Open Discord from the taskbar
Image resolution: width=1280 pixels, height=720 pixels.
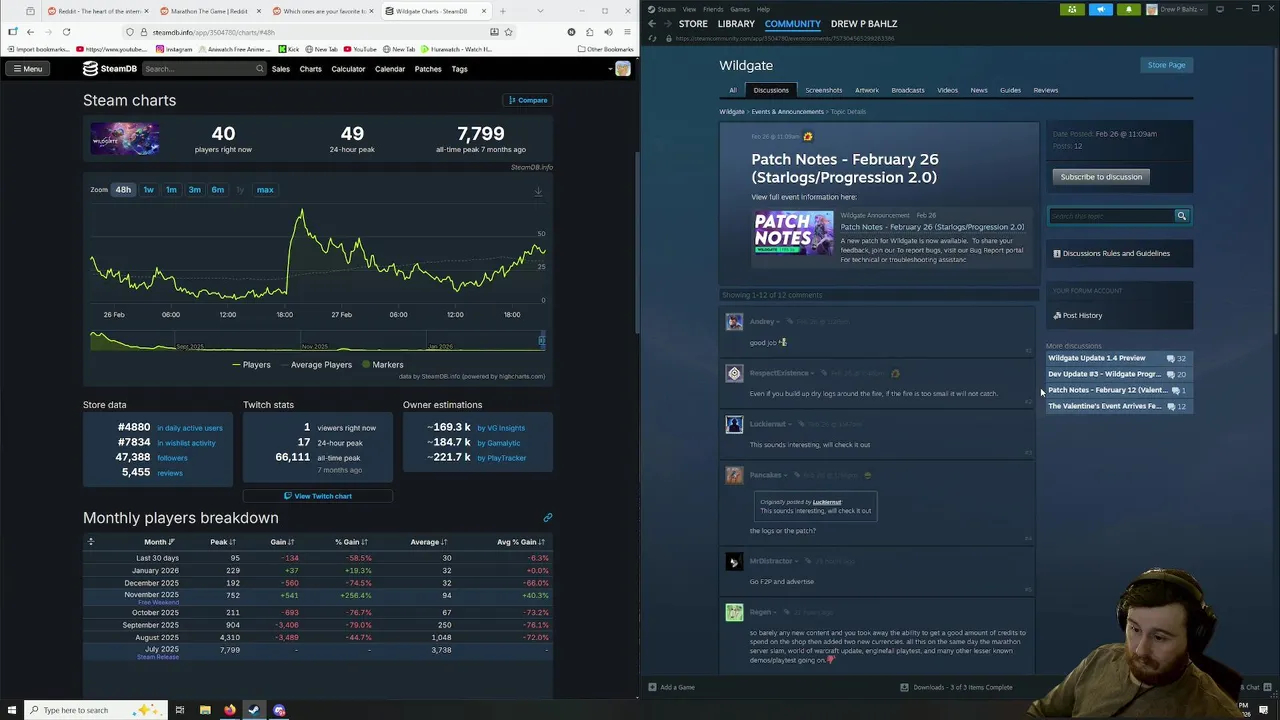click(x=279, y=710)
